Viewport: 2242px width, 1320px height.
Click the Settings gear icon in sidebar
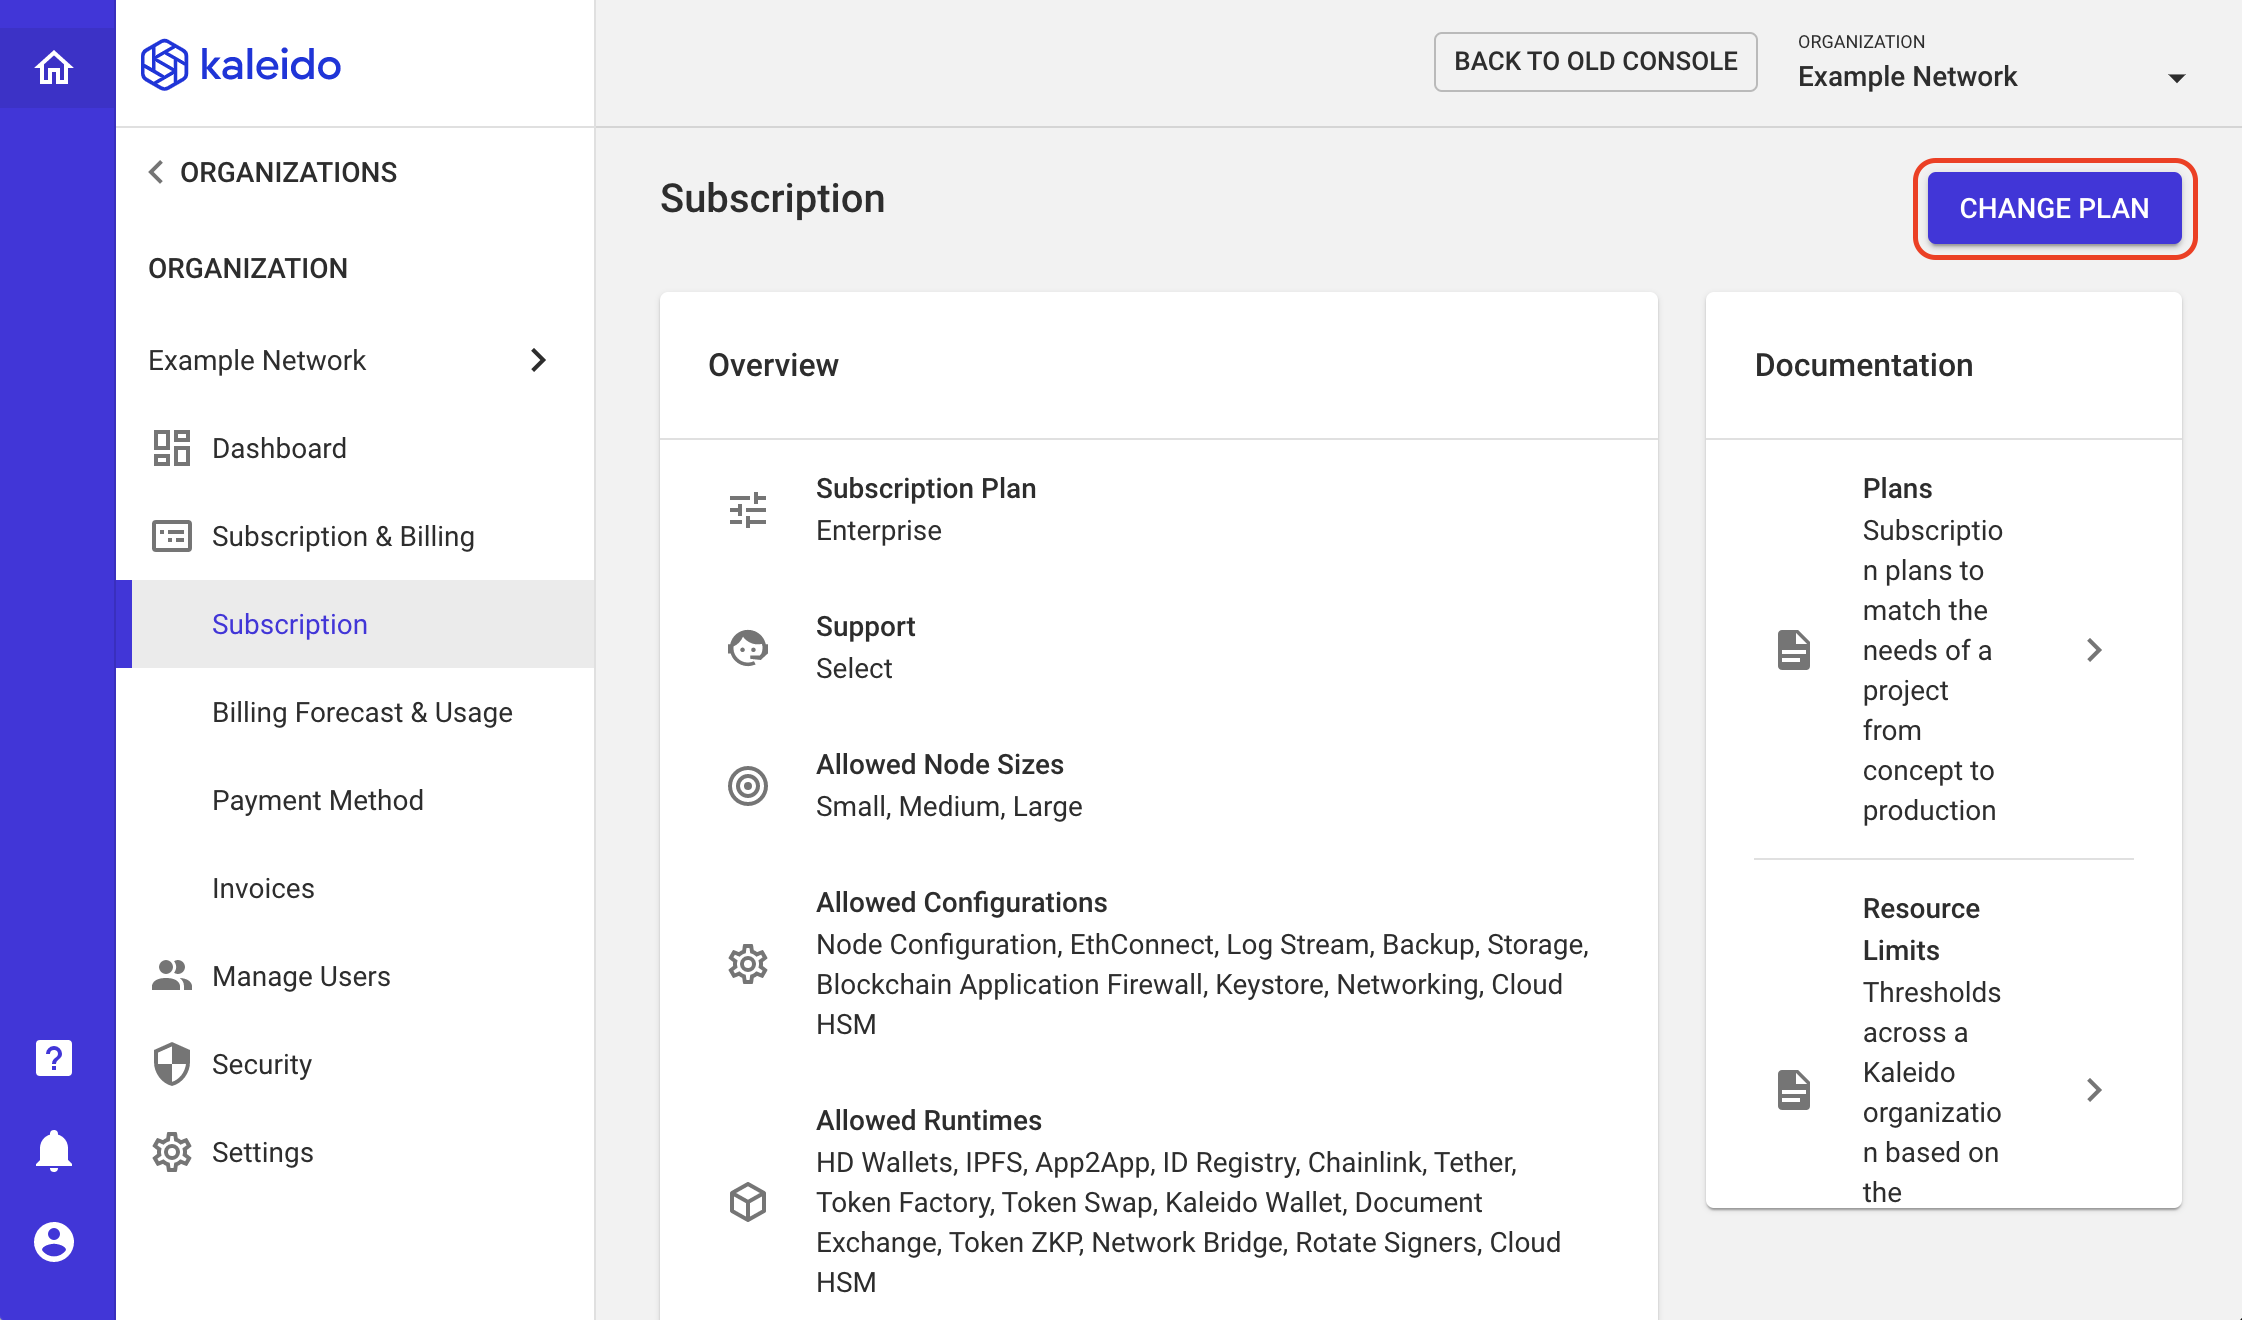tap(171, 1152)
